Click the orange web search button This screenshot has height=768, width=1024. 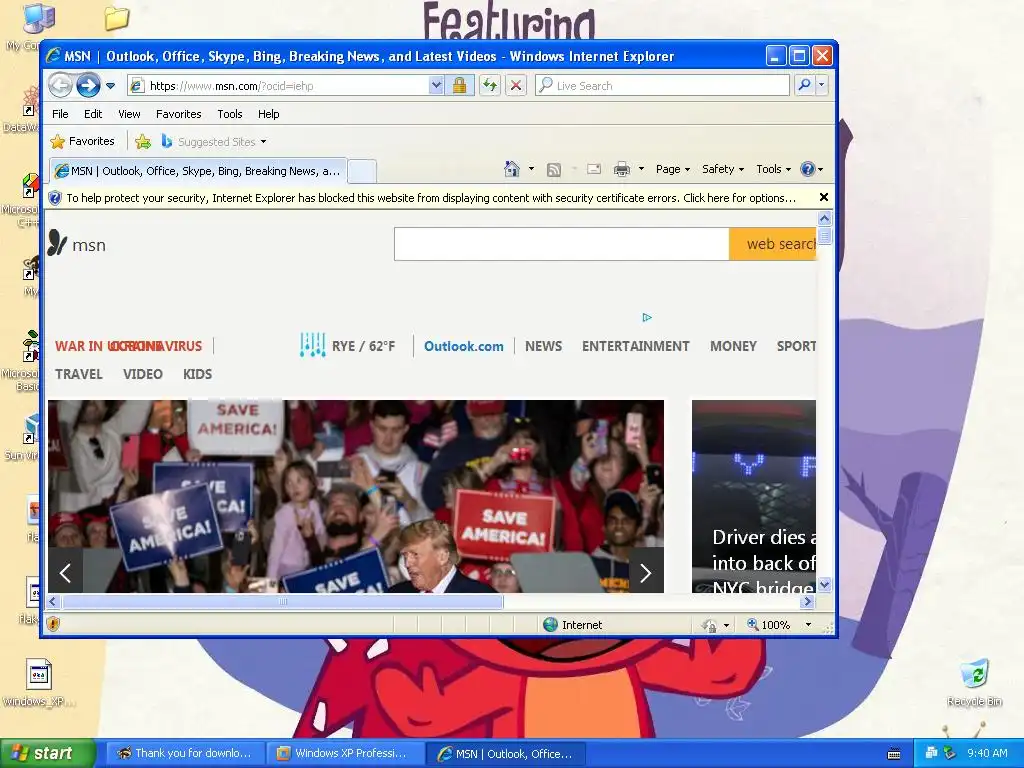773,244
